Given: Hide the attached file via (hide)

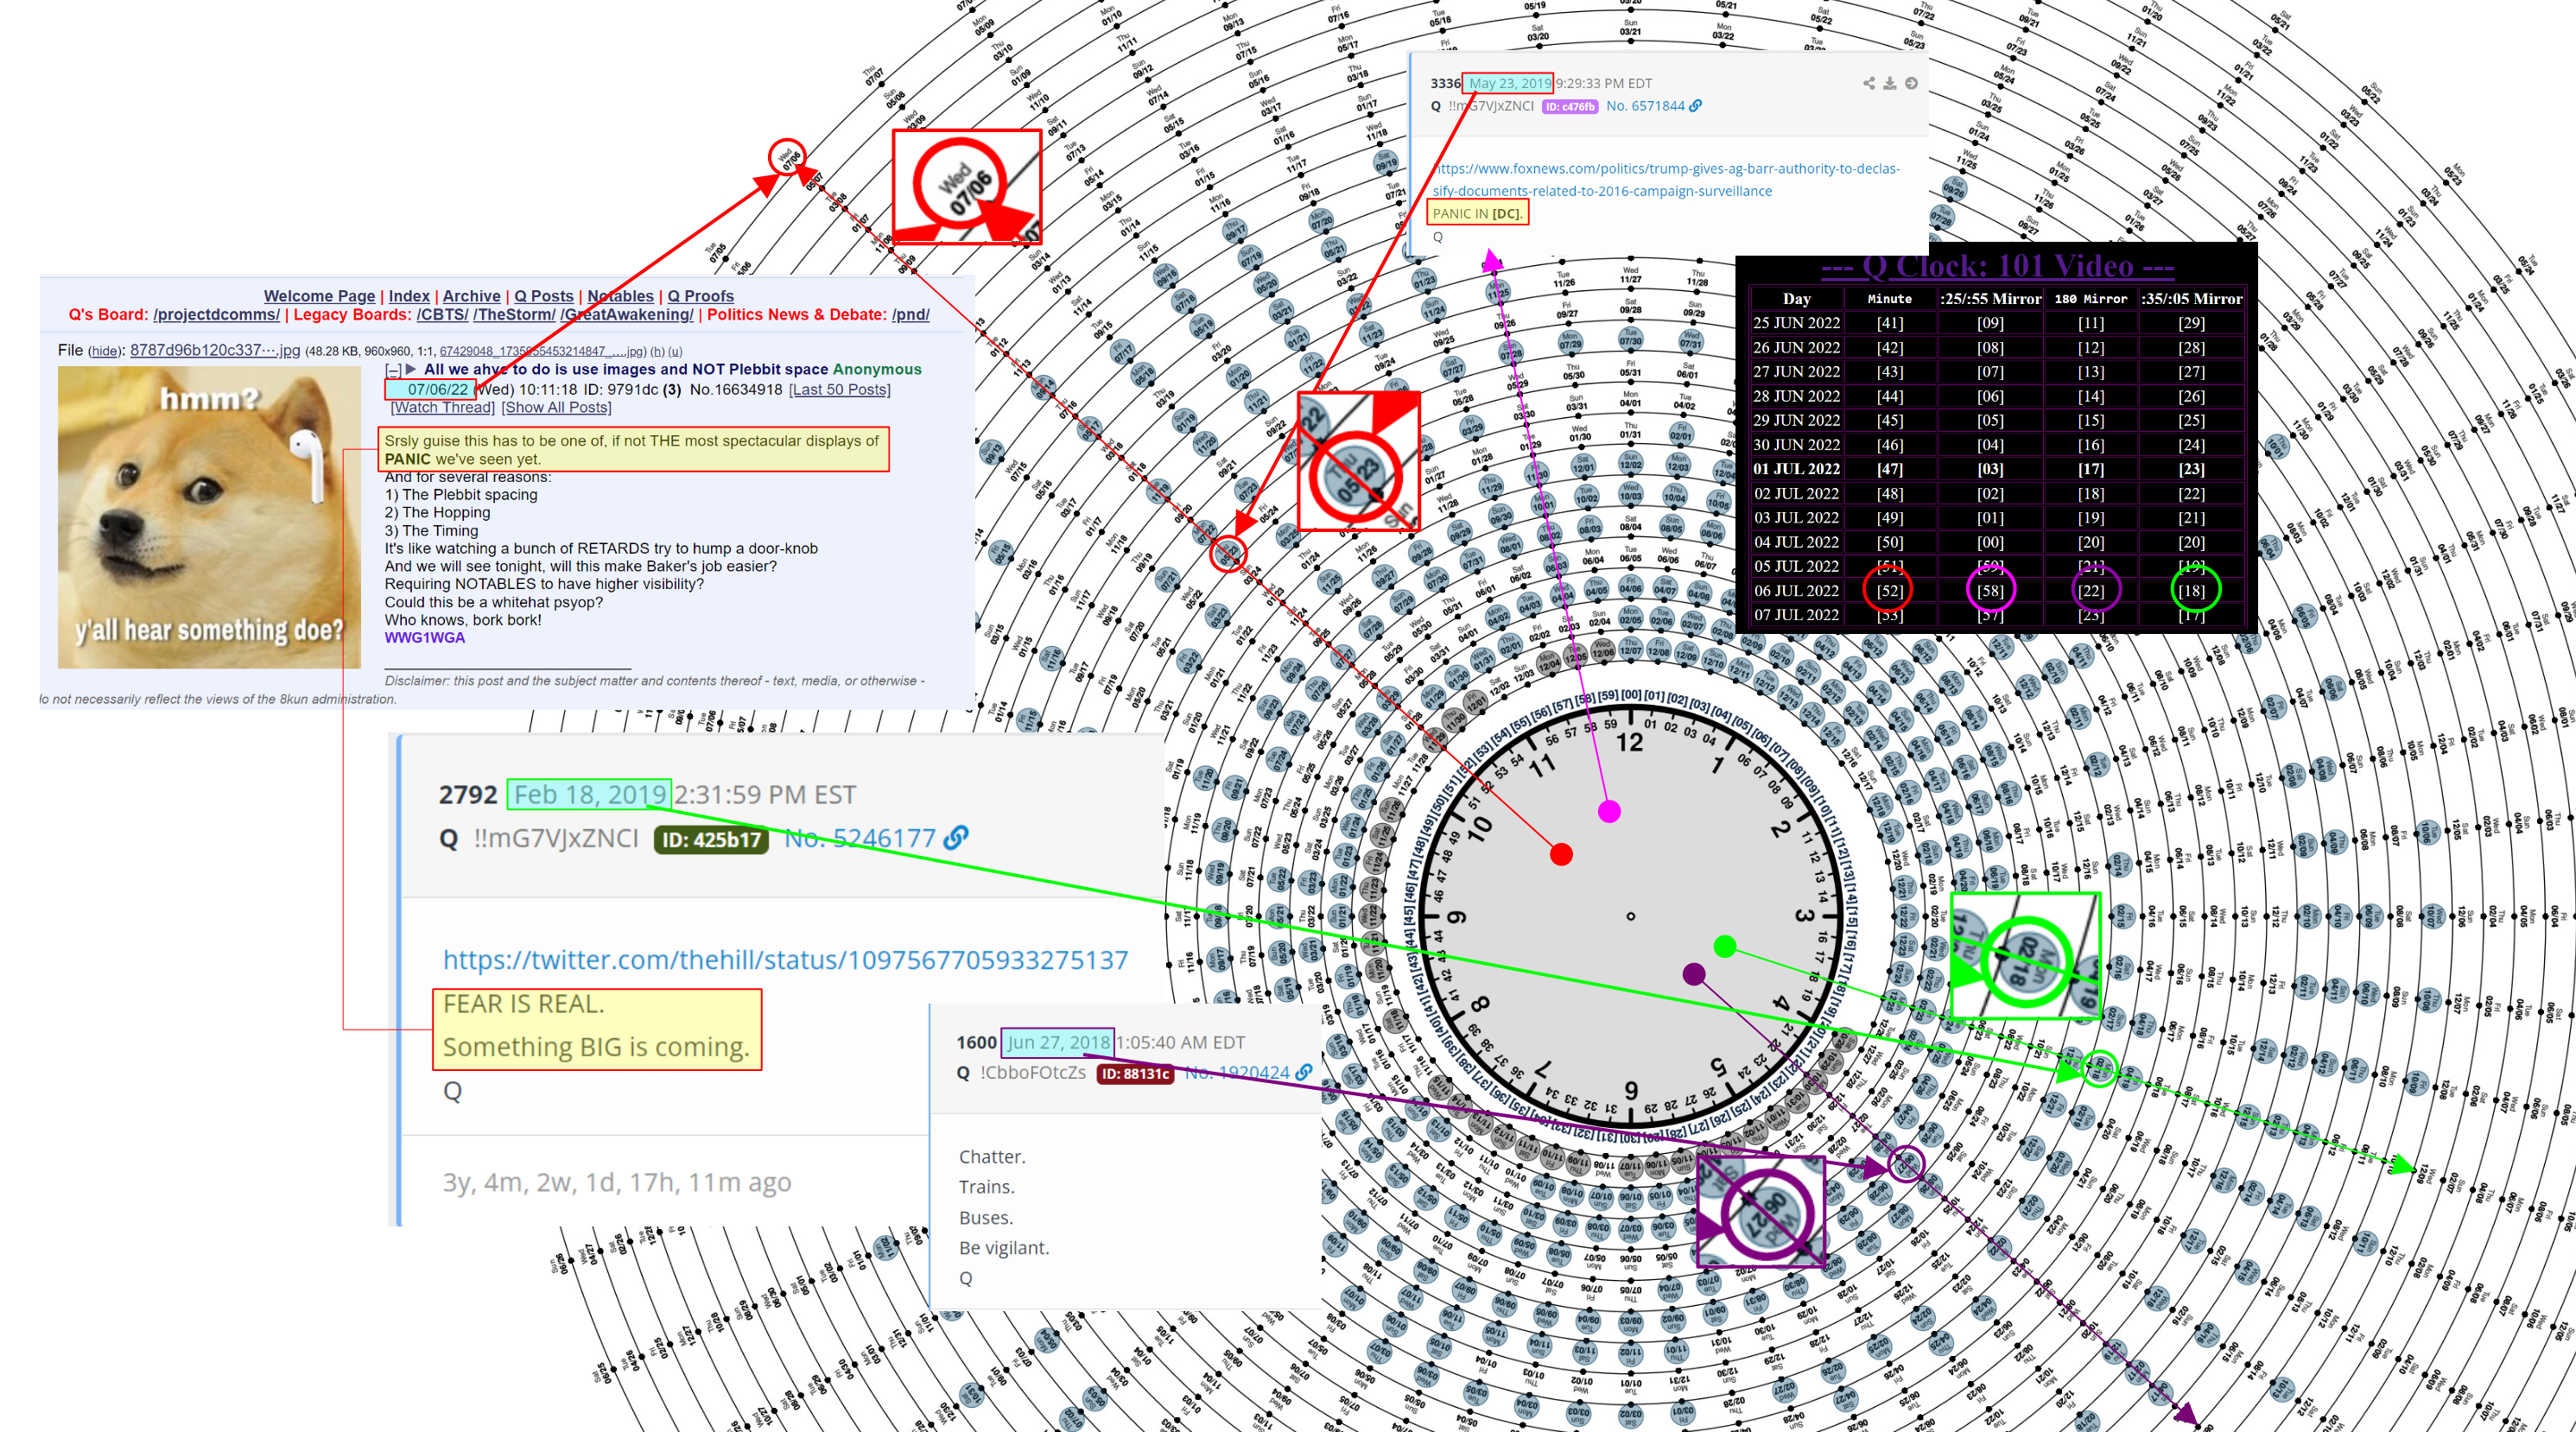Looking at the screenshot, I should [105, 351].
